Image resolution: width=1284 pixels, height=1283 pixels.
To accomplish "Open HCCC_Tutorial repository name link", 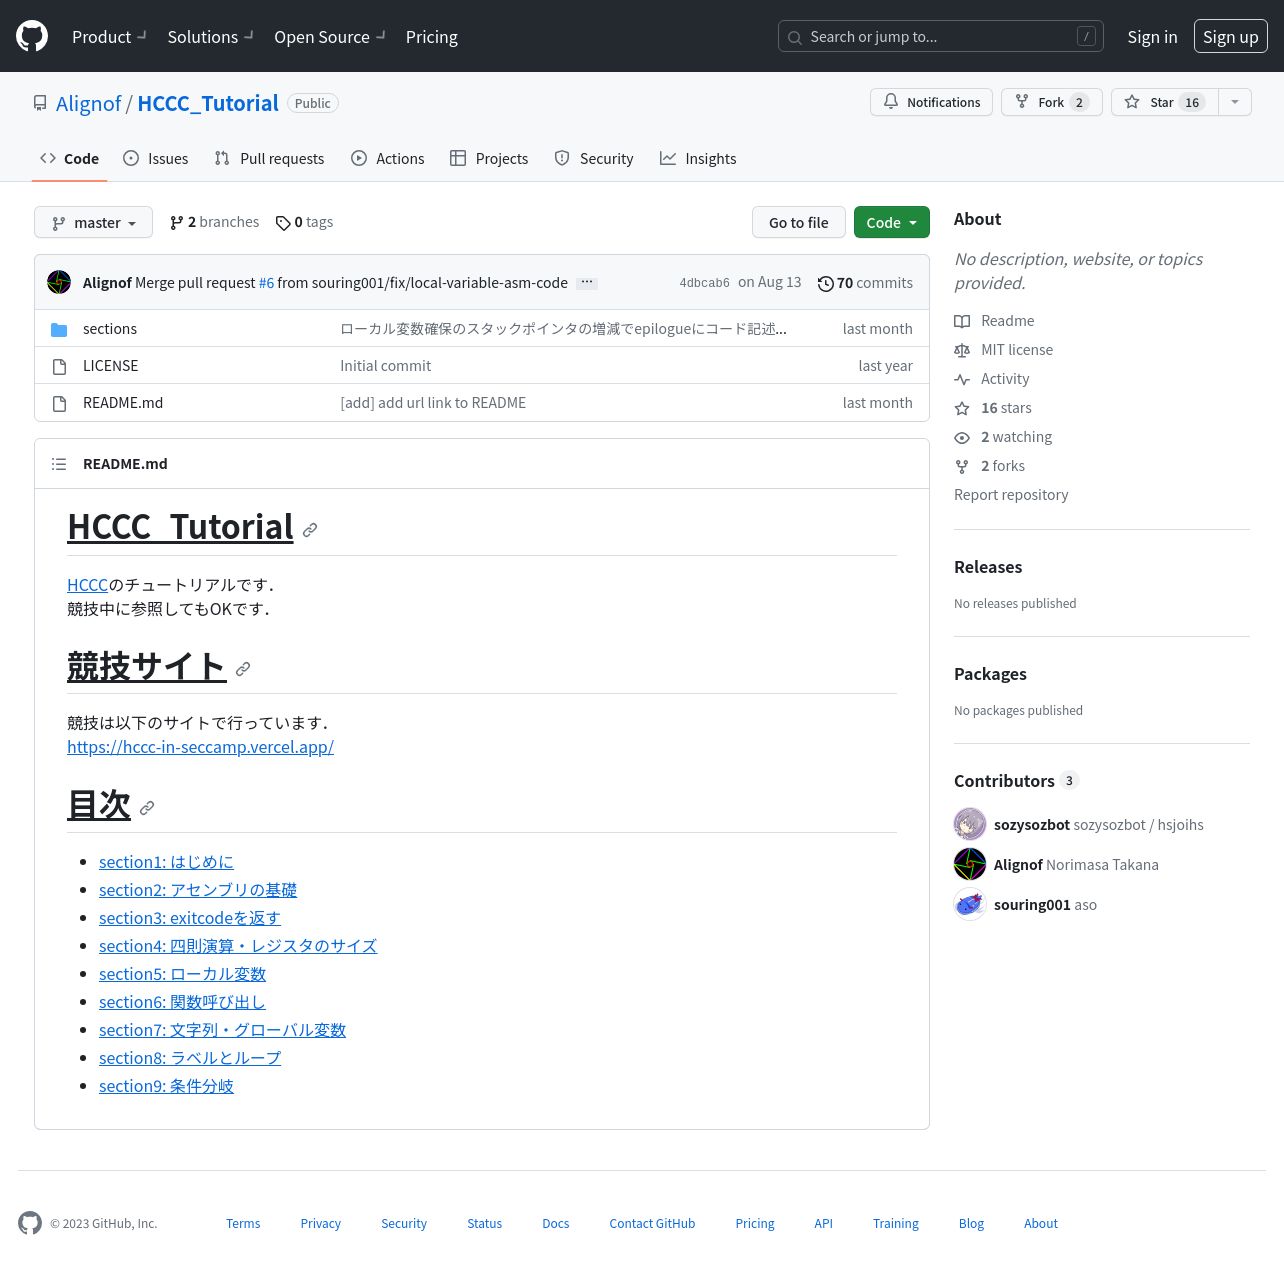I will coord(208,104).
